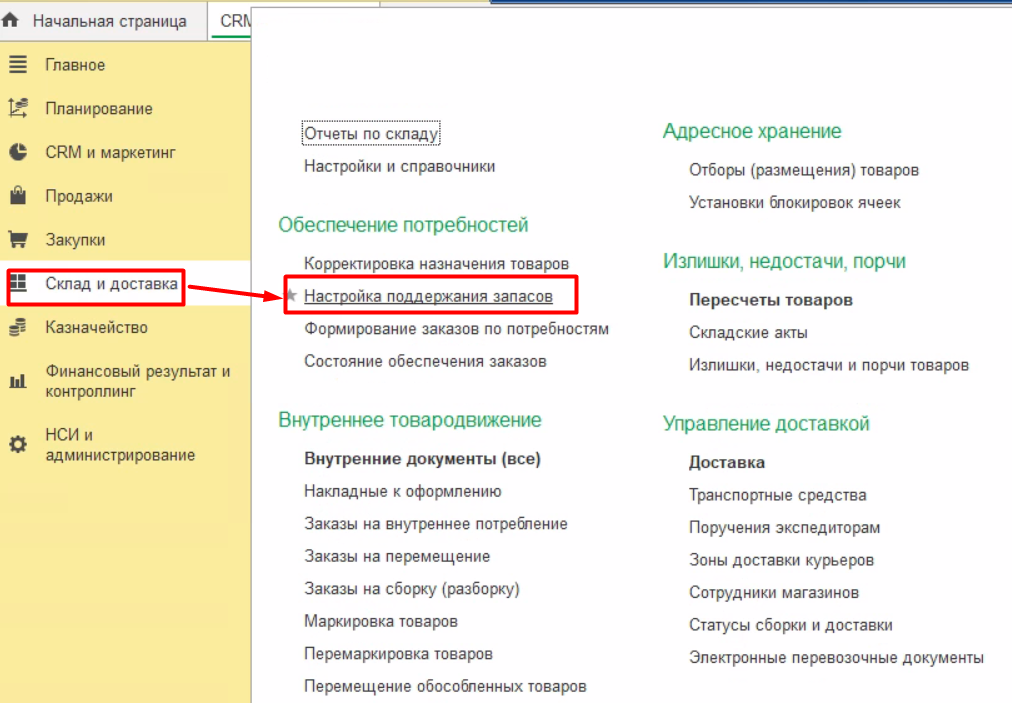Click the Продажи shopping bag icon

pos(17,196)
